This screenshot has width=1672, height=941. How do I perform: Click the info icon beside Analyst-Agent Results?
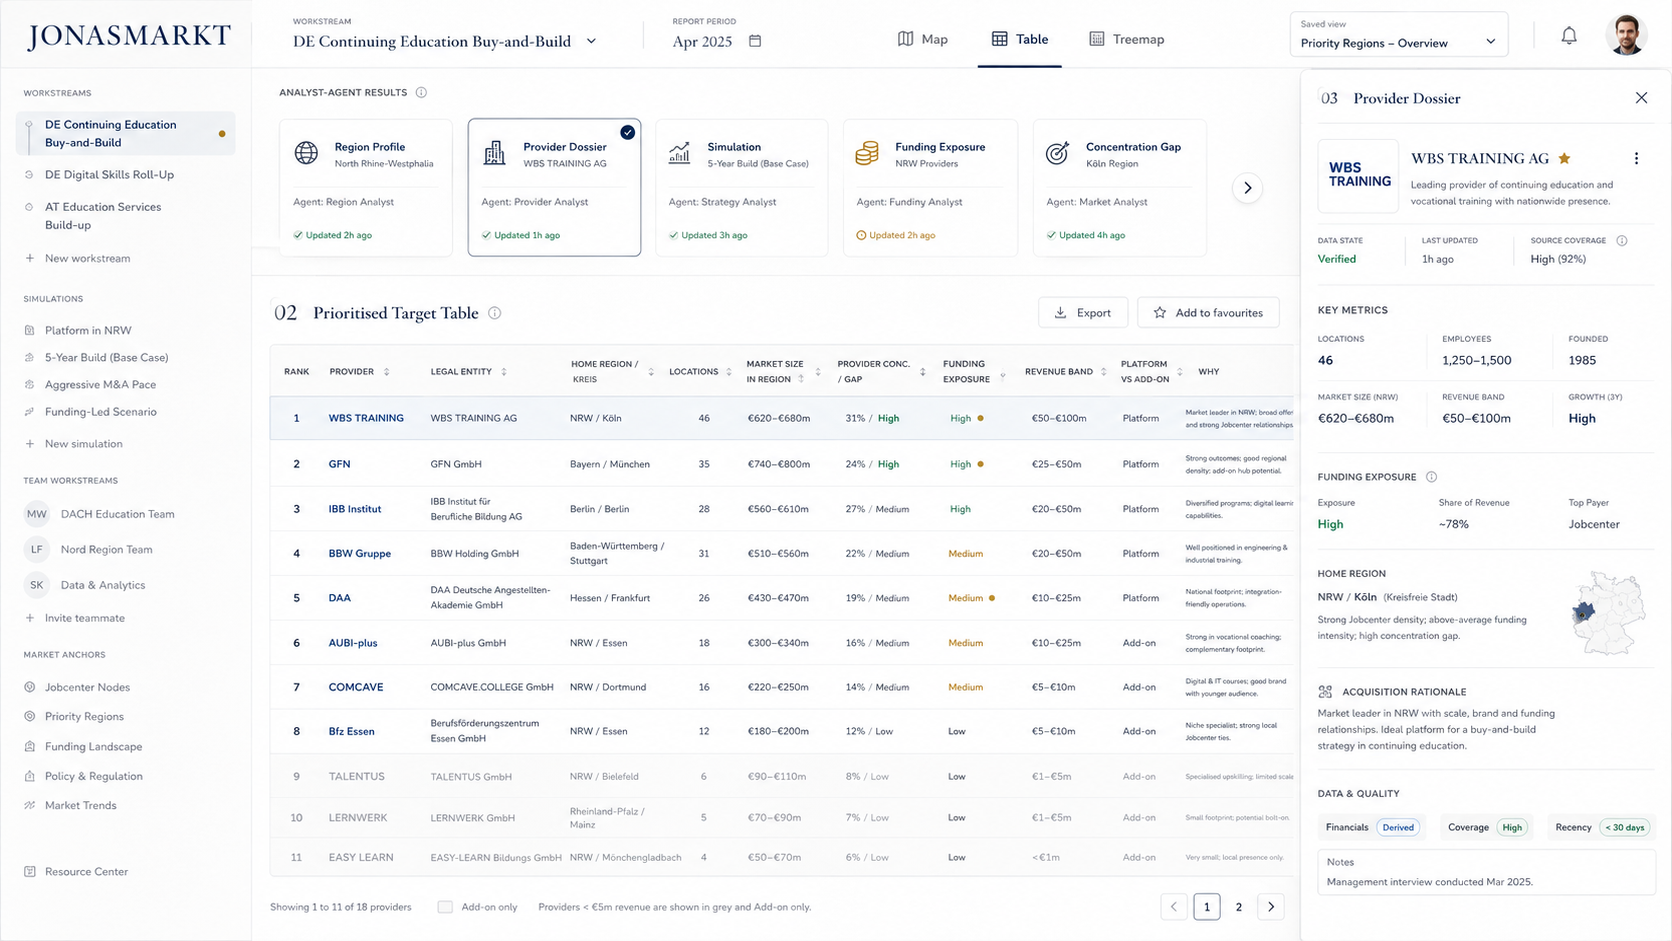421,92
